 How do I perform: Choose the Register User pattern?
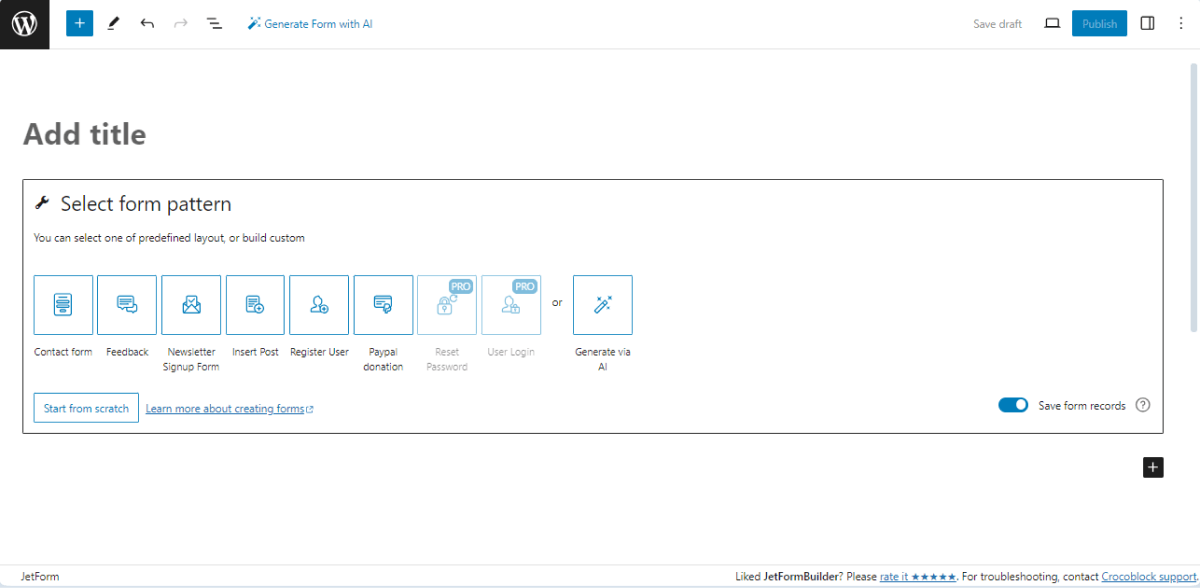click(x=319, y=305)
